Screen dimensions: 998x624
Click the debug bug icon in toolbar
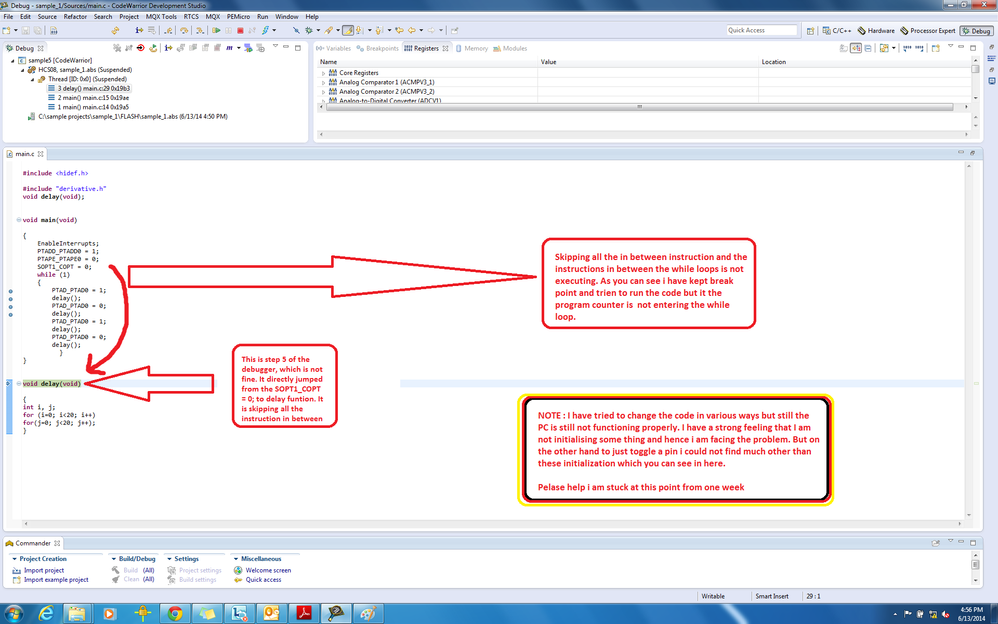(308, 30)
